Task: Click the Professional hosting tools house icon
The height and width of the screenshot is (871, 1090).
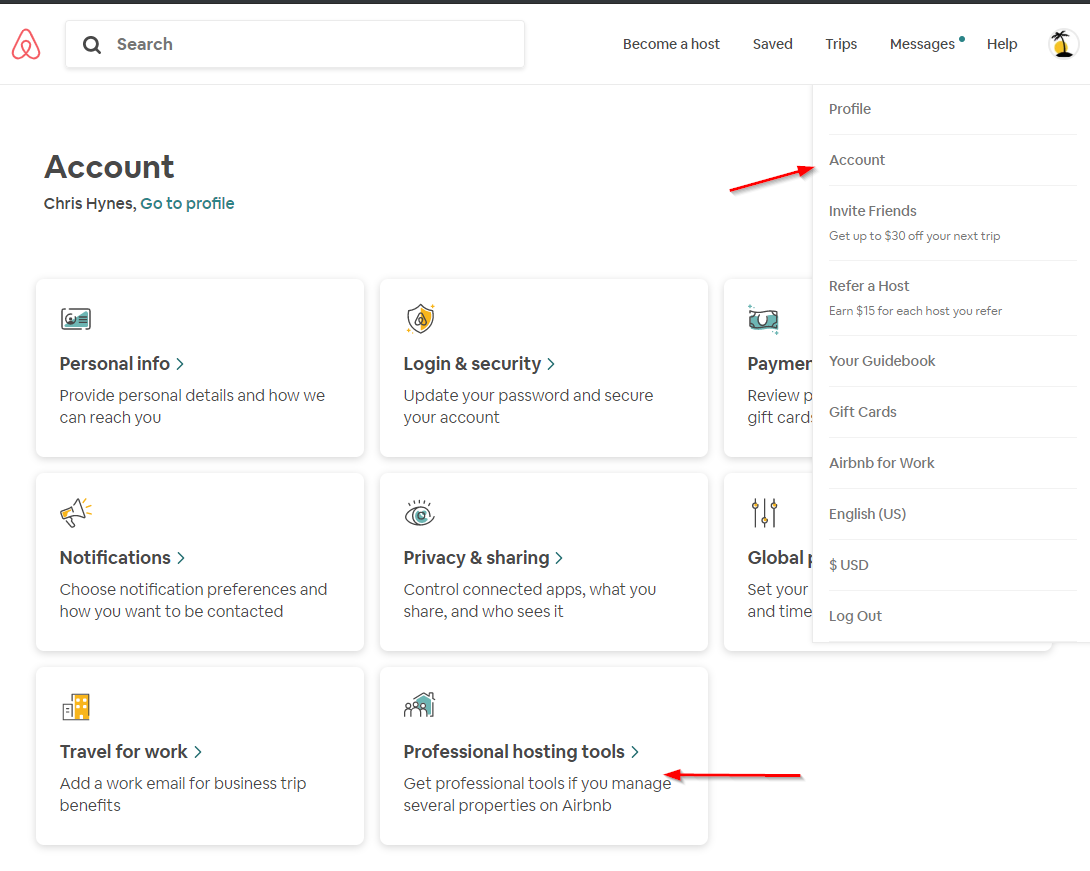Action: pos(420,705)
